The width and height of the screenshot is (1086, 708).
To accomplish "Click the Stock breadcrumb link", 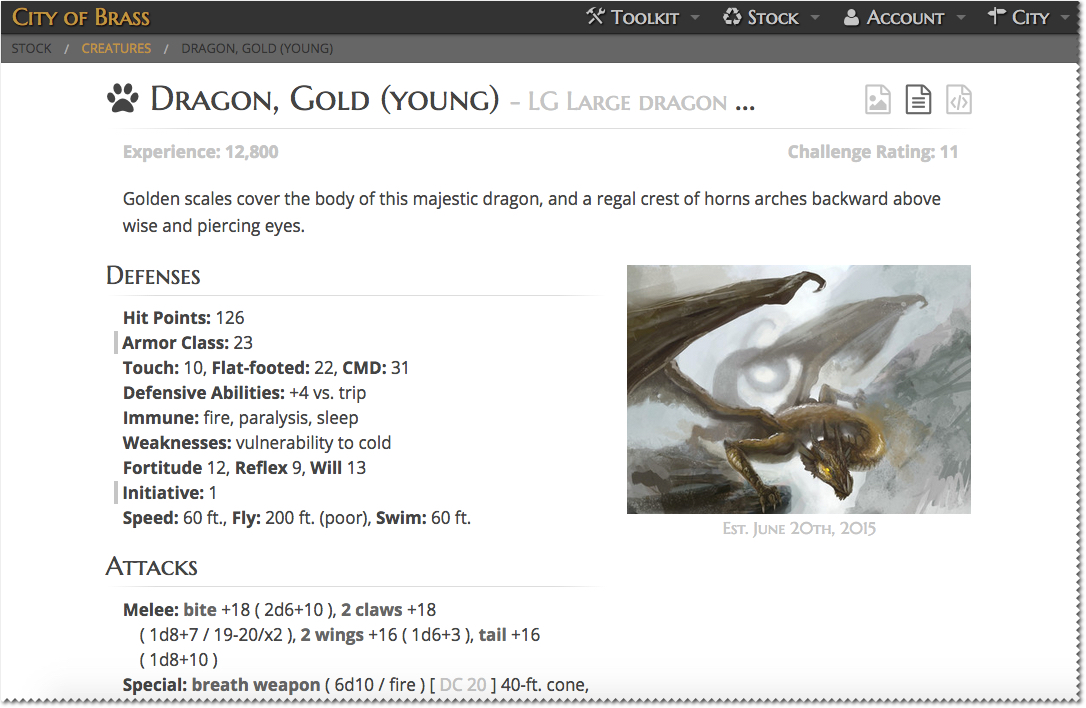I will (x=32, y=48).
